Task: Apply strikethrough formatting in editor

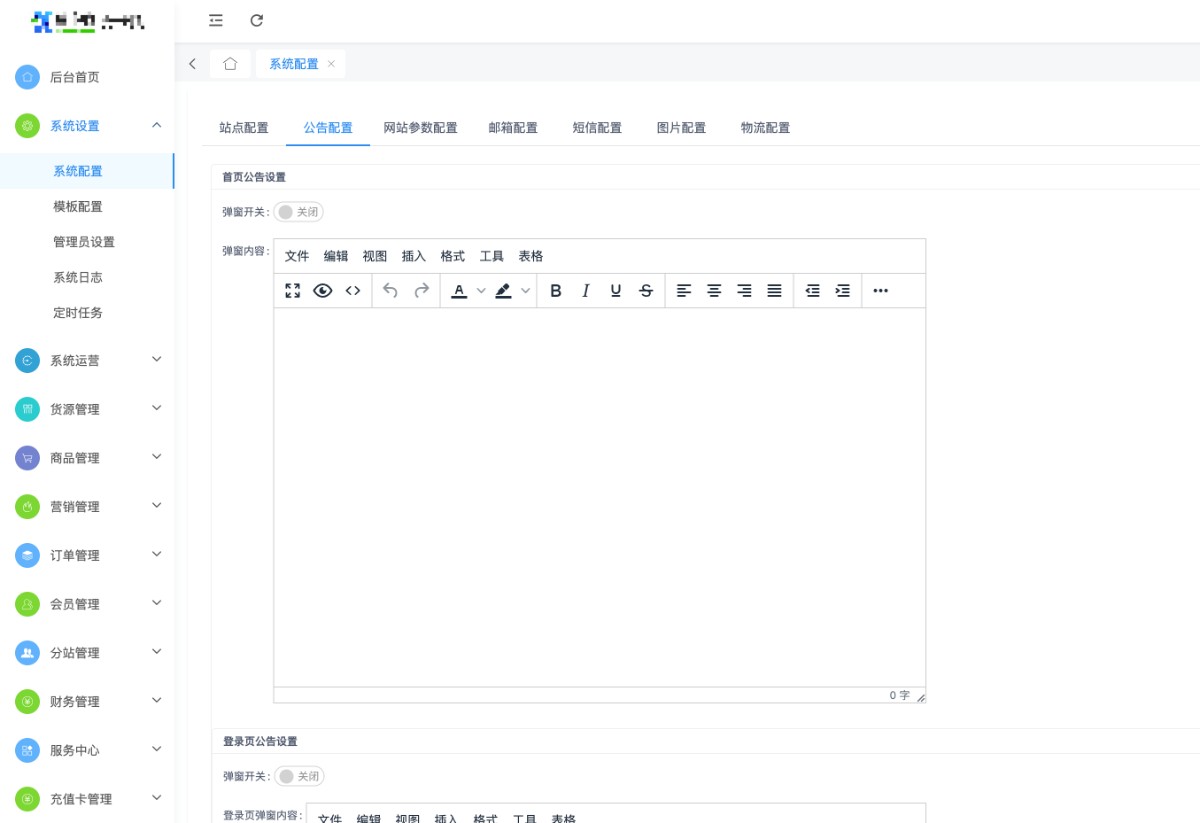Action: point(646,291)
